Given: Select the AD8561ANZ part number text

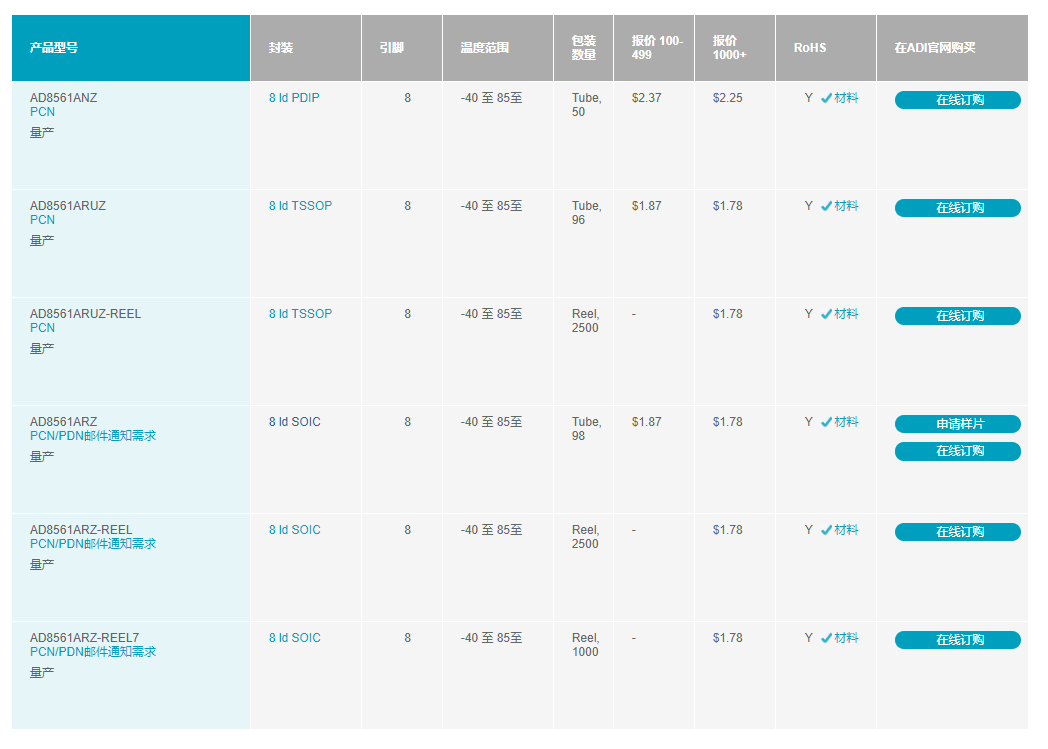Looking at the screenshot, I should click(63, 98).
